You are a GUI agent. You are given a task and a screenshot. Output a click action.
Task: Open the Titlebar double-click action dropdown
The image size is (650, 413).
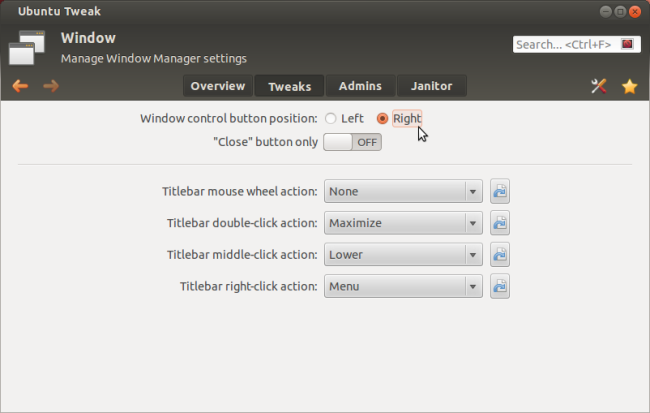[403, 223]
